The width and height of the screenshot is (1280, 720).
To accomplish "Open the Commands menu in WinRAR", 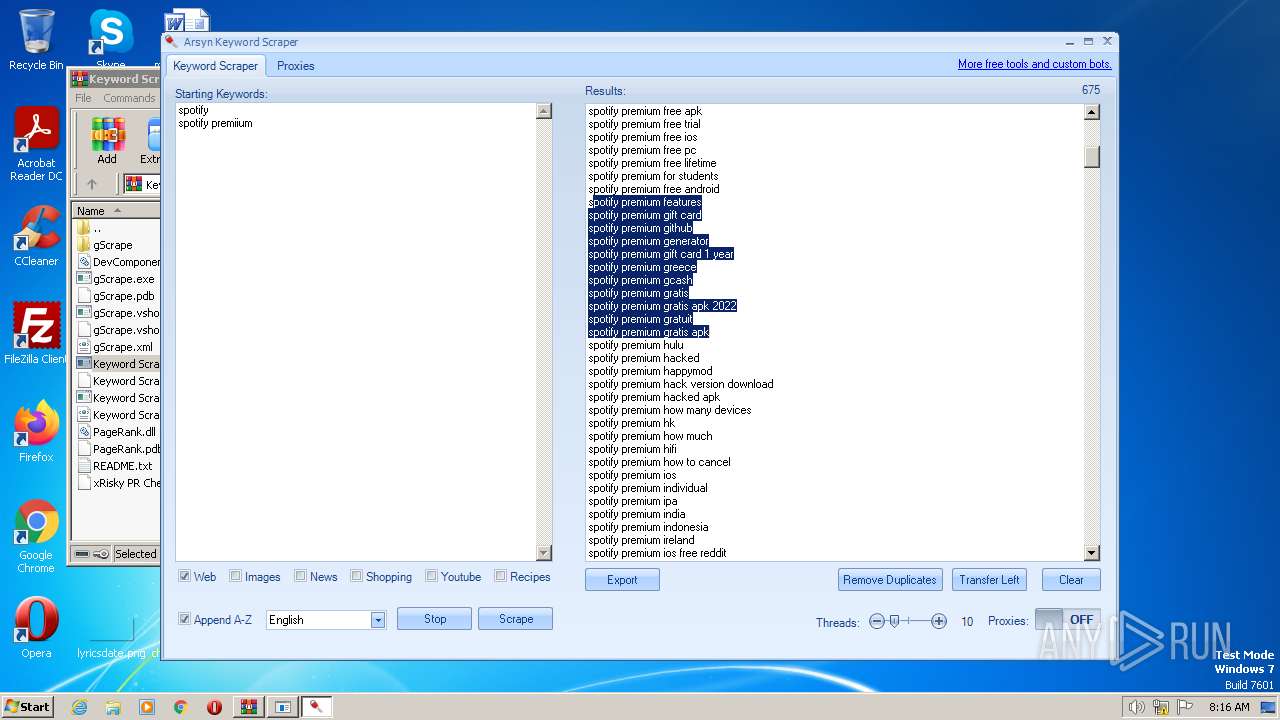I will (x=129, y=98).
